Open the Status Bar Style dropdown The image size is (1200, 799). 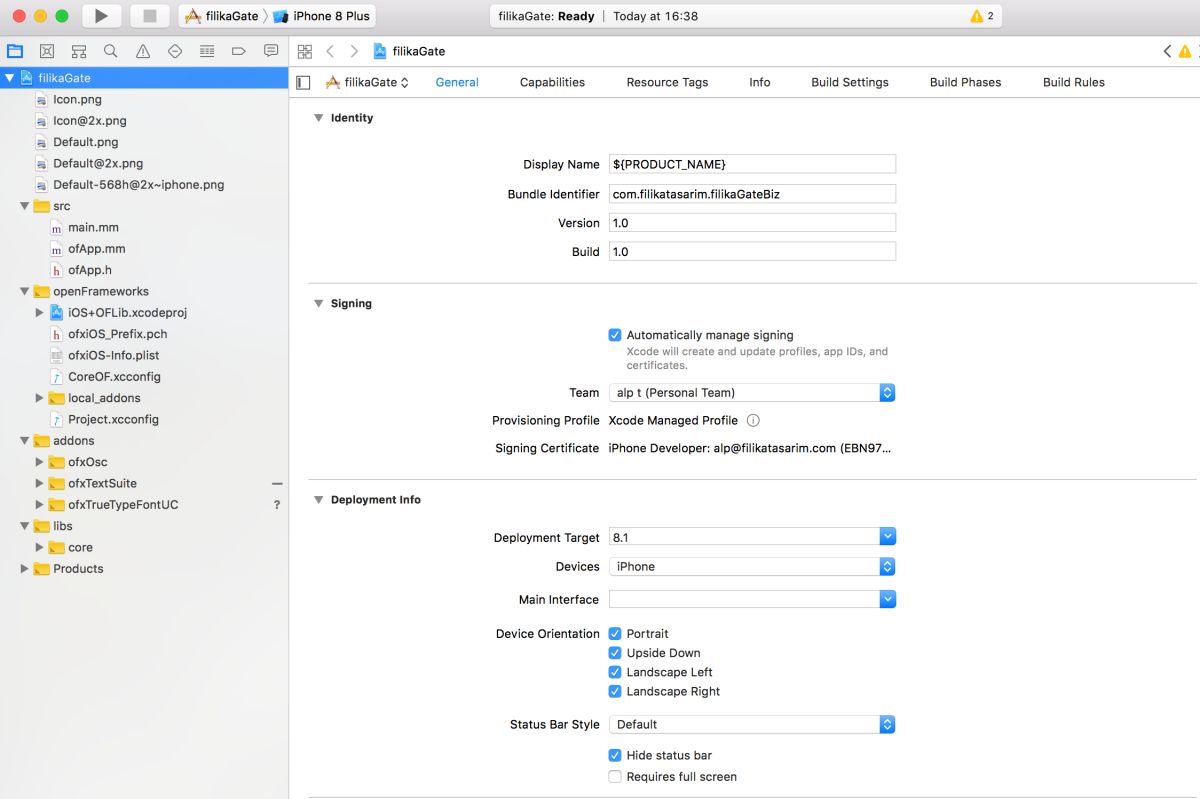(x=752, y=725)
